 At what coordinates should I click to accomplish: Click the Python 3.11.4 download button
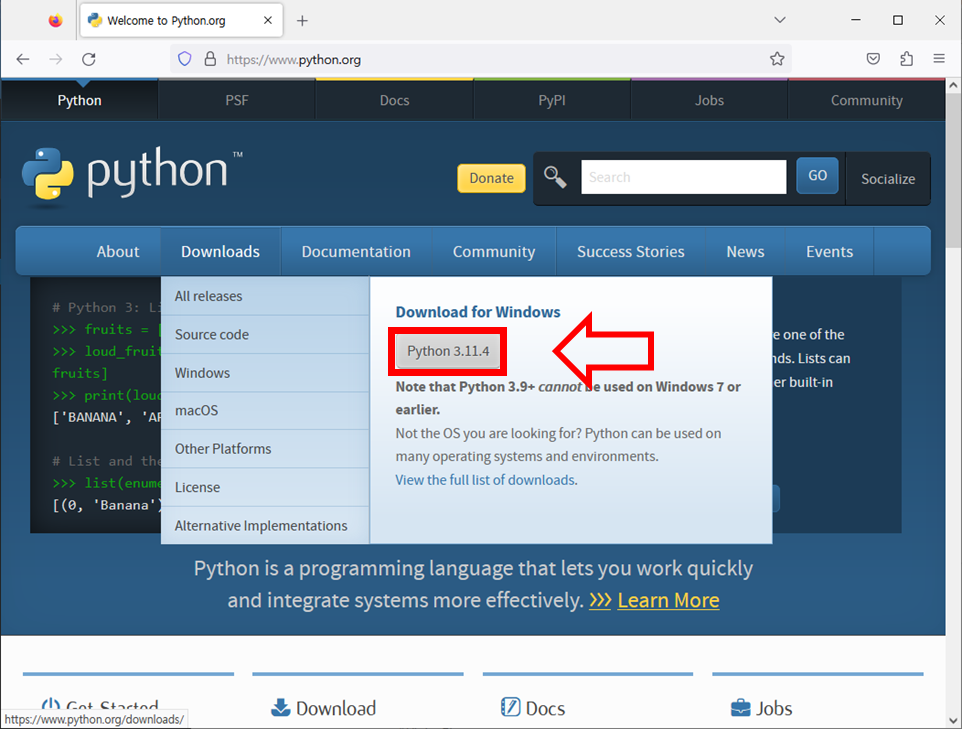pyautogui.click(x=448, y=351)
